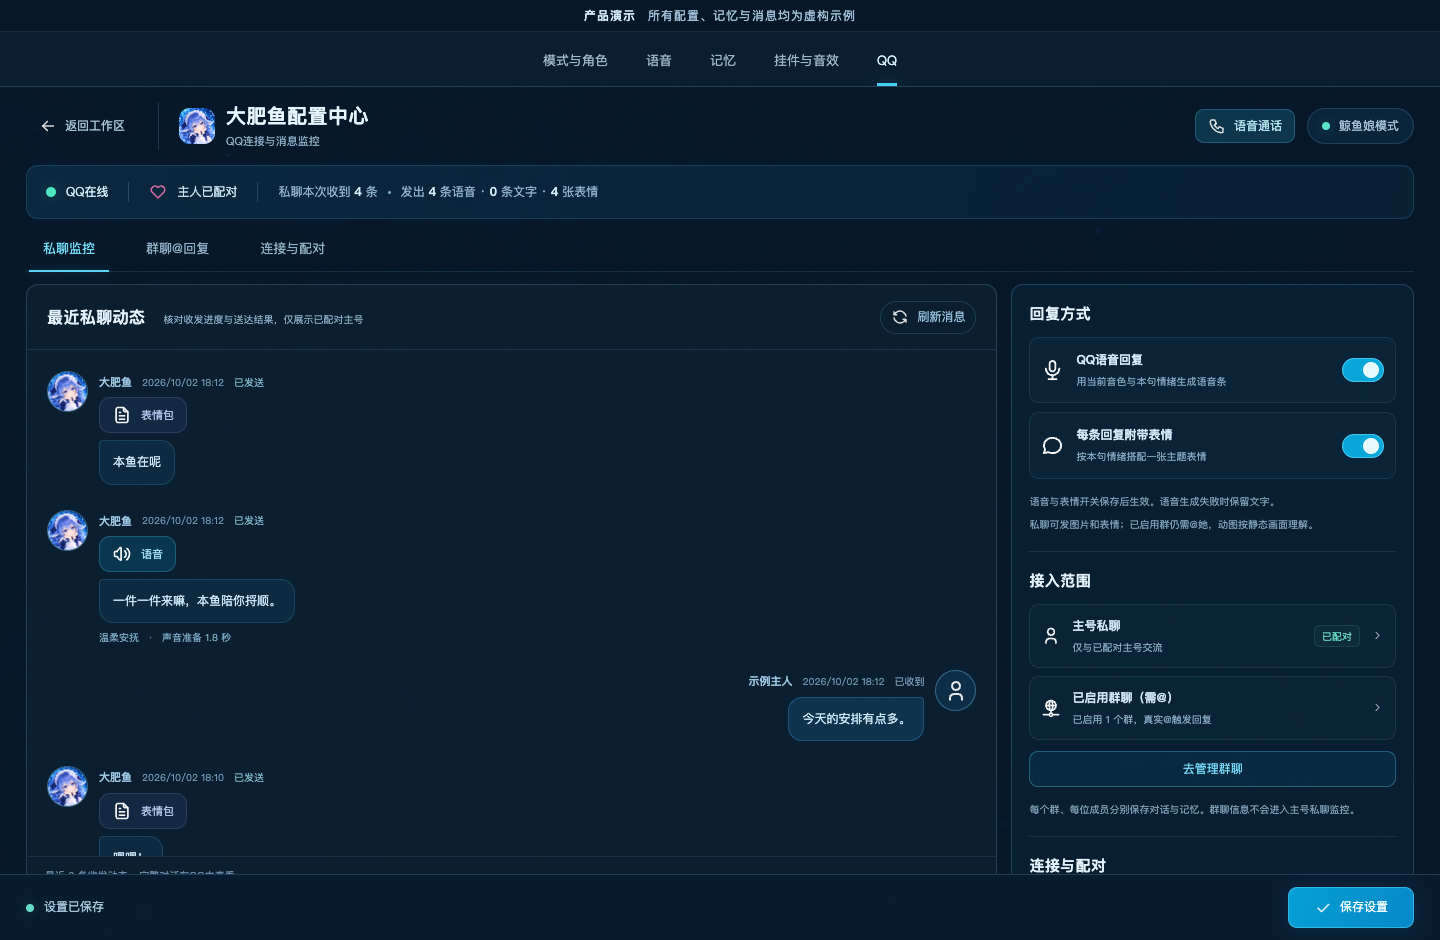The height and width of the screenshot is (940, 1440).
Task: Click the 刷新消息 button
Action: tap(928, 317)
